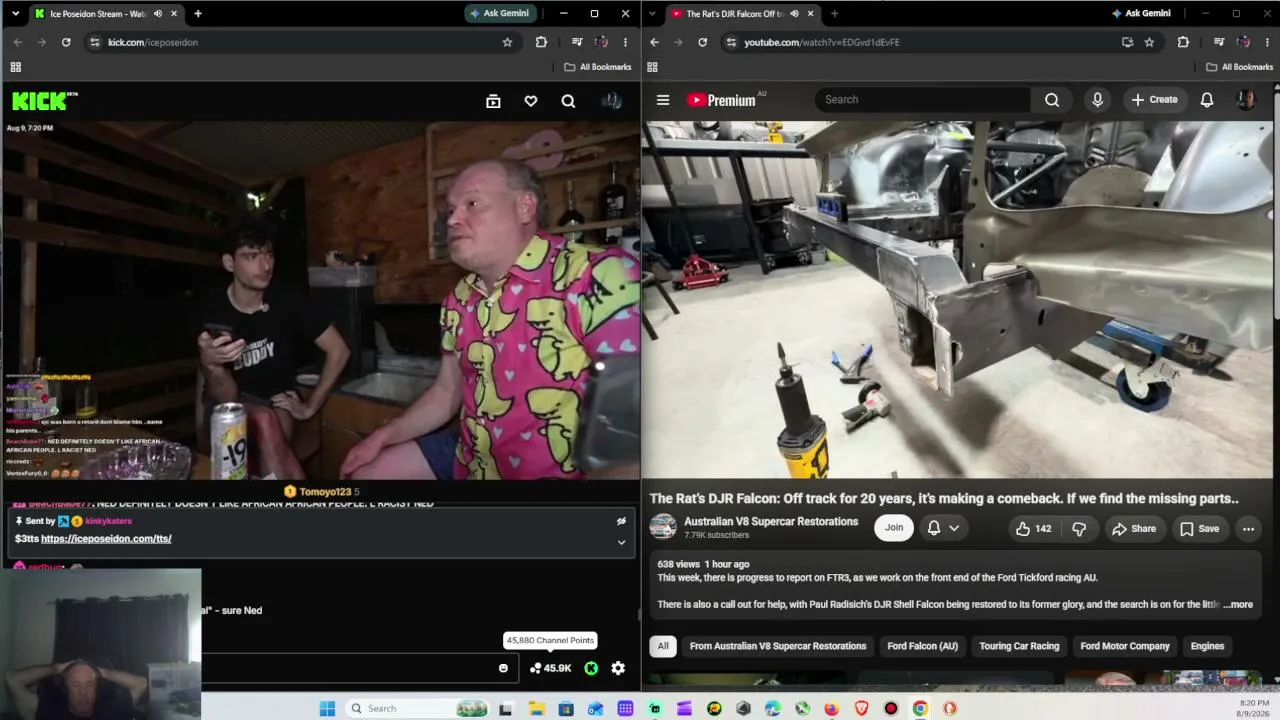
Task: Like the video with 142 likes
Action: point(1033,528)
